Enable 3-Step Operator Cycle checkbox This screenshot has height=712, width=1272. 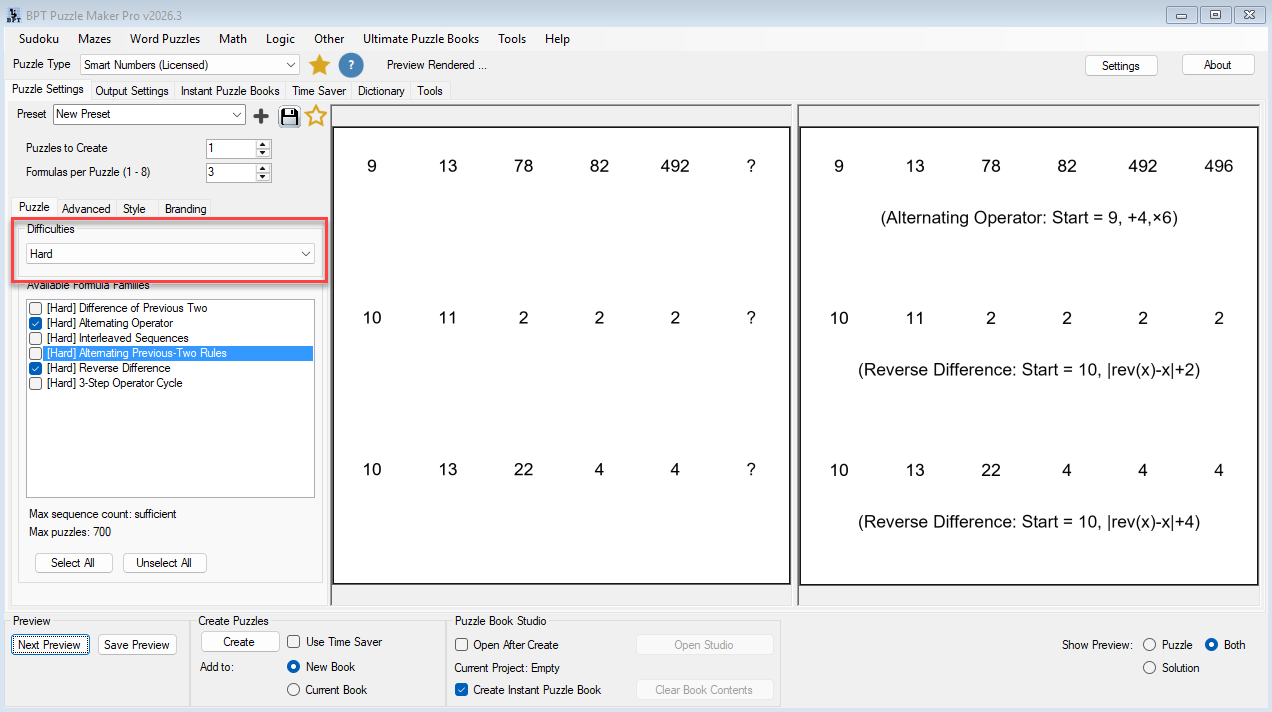tap(36, 383)
